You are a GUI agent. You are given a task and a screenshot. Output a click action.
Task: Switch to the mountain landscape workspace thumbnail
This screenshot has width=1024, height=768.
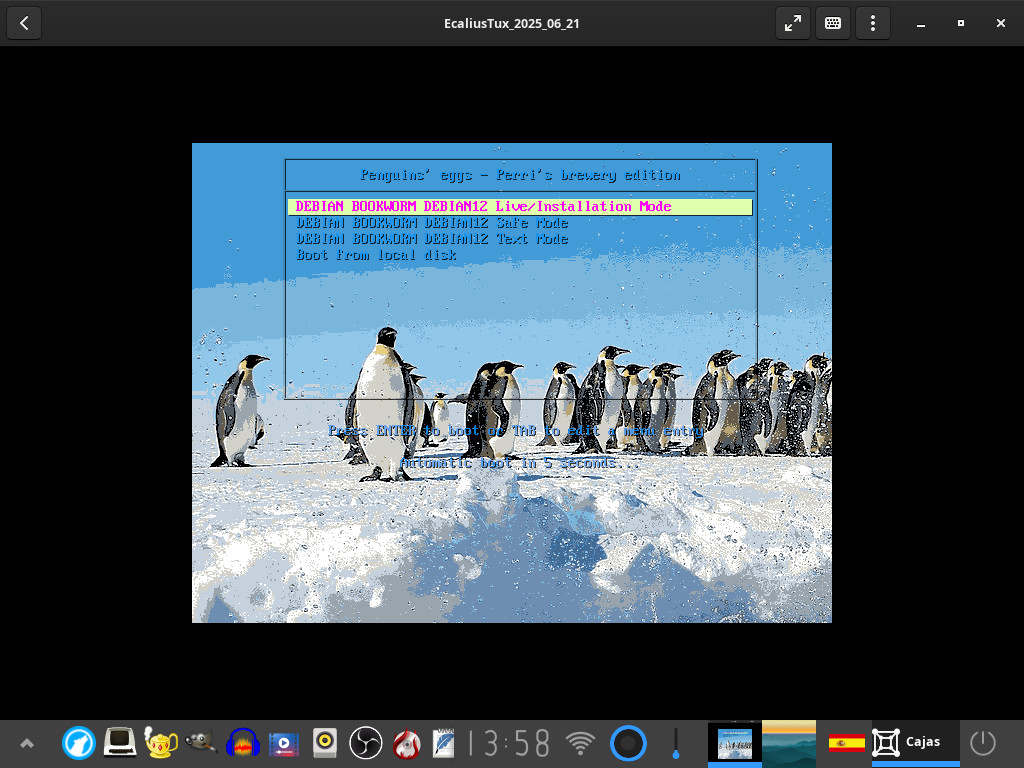tap(789, 744)
